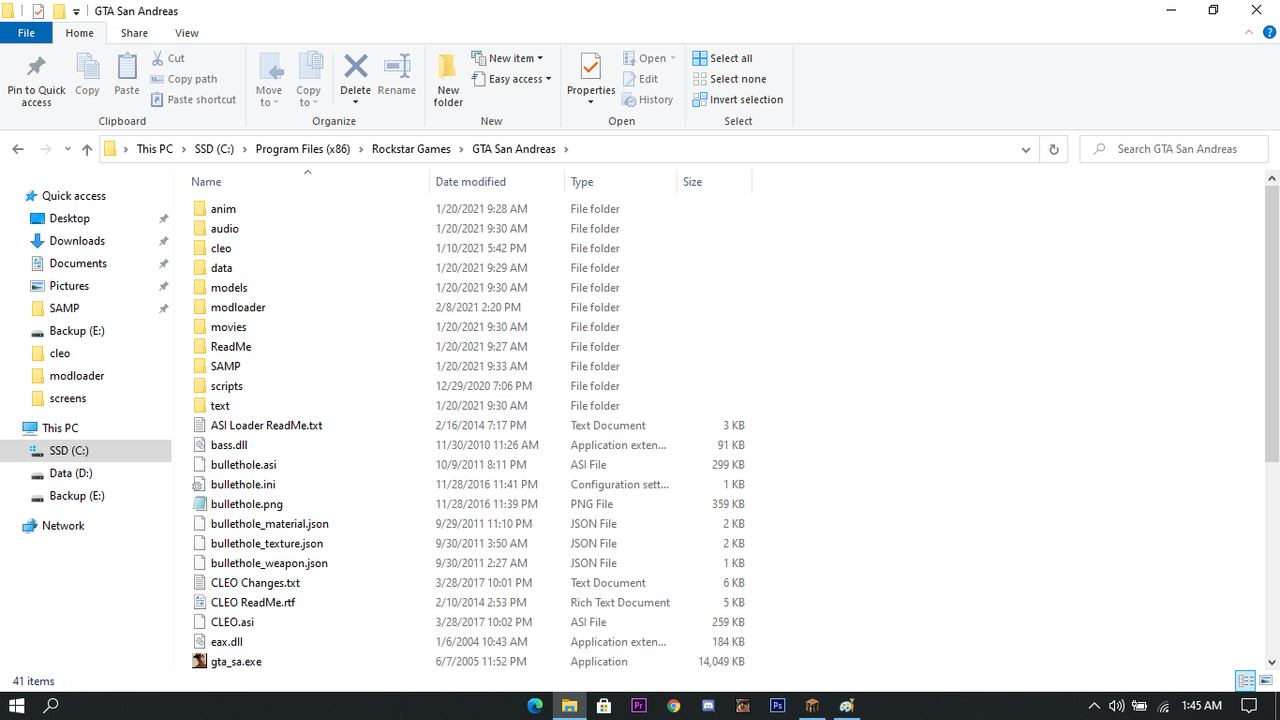The width and height of the screenshot is (1280, 720).
Task: Open Google Chrome from taskbar
Action: pyautogui.click(x=674, y=706)
